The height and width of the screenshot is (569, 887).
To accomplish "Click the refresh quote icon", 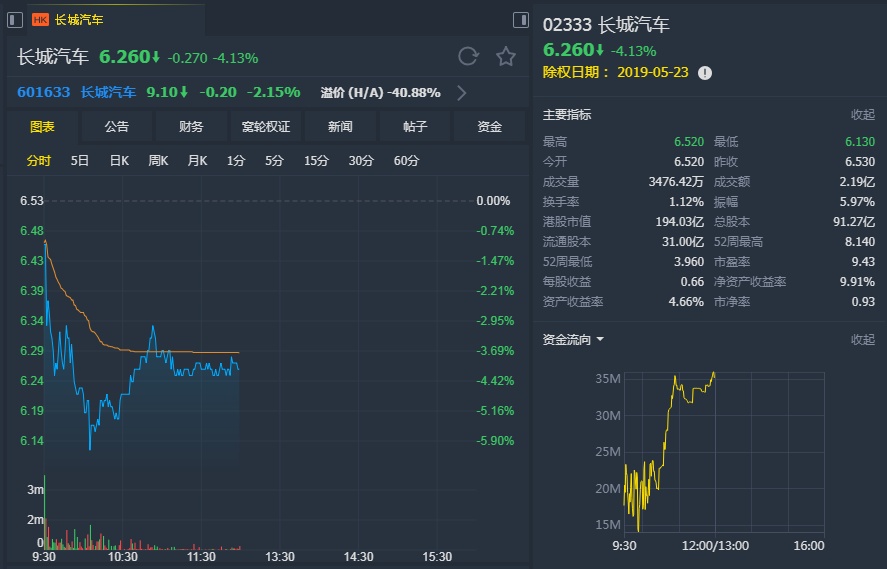I will 468,56.
